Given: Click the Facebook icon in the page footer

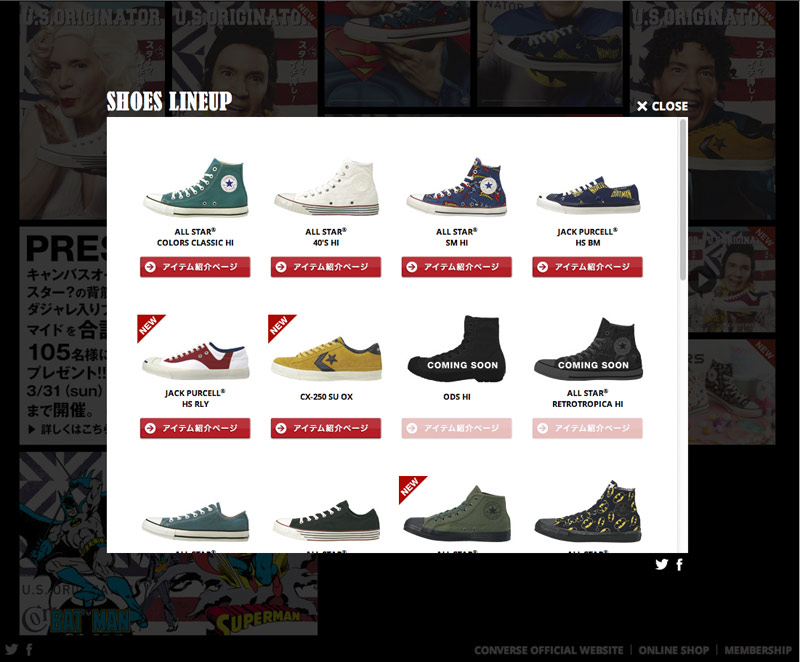Looking at the screenshot, I should 29,649.
